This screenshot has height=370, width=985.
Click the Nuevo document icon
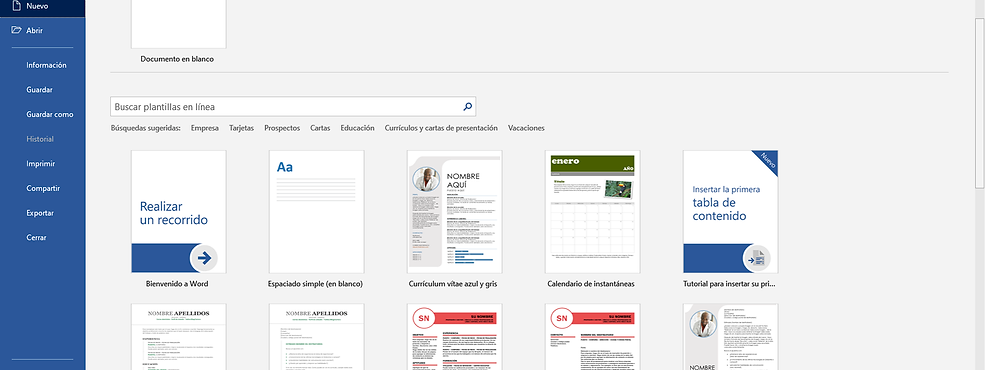click(16, 6)
